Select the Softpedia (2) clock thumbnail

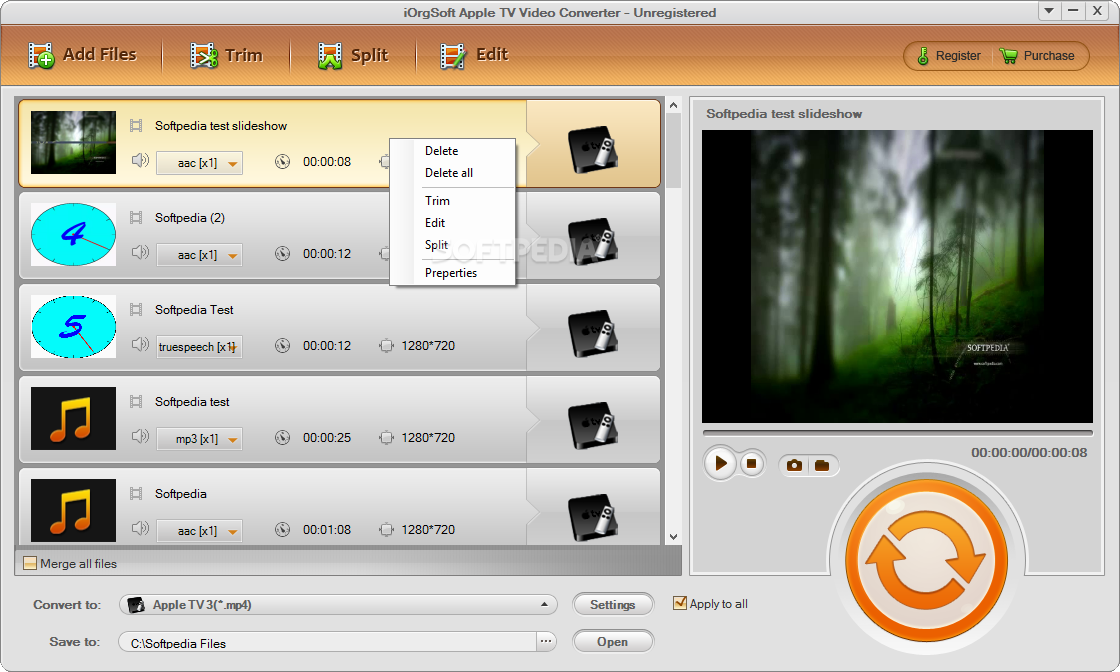point(74,234)
